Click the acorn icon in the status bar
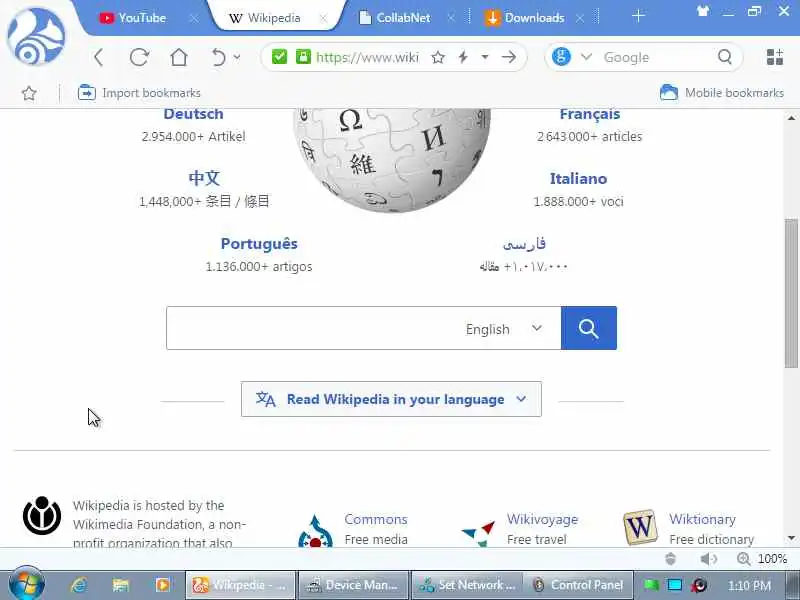800x600 pixels. (670, 559)
